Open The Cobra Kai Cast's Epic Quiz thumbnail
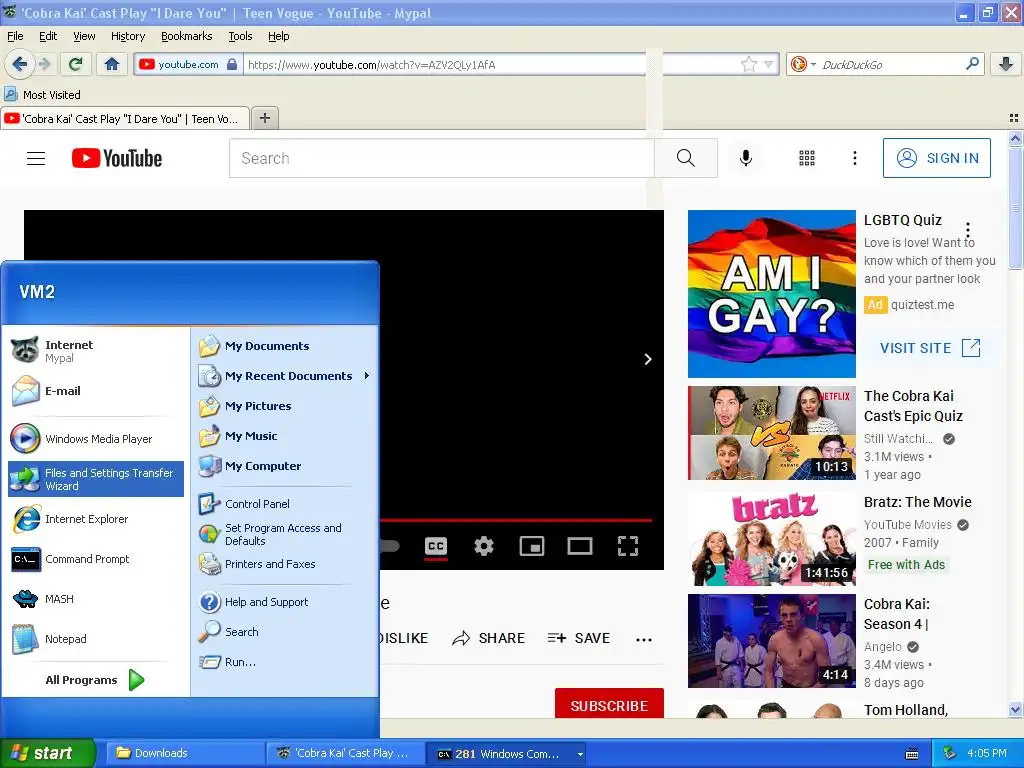Image resolution: width=1024 pixels, height=768 pixels. pos(771,433)
